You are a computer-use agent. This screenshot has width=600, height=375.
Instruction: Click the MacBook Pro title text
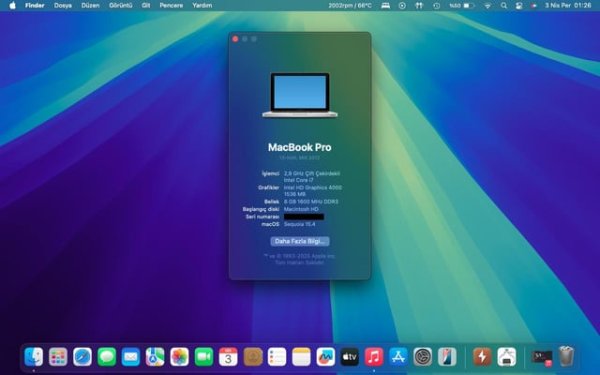point(300,147)
